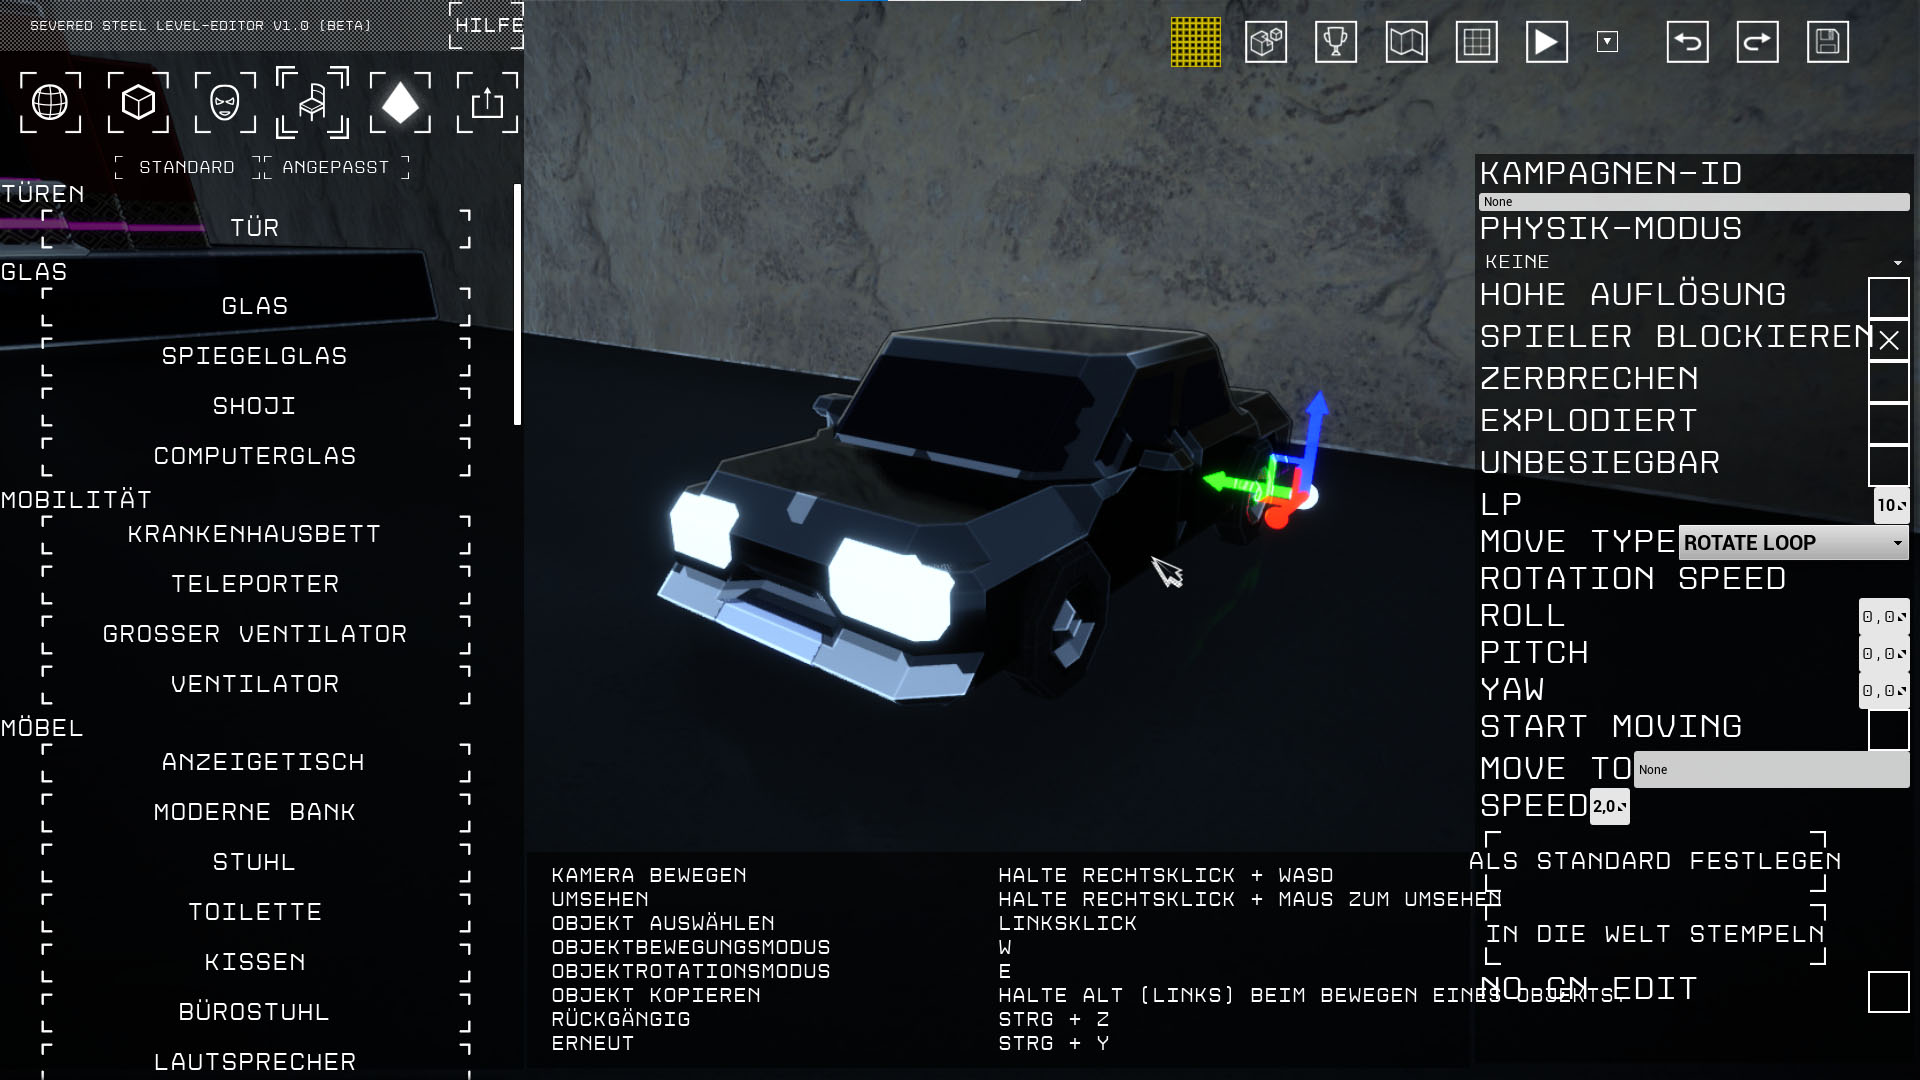Select the cube shapes category icon
Viewport: 1920px width, 1080px height.
coord(138,102)
